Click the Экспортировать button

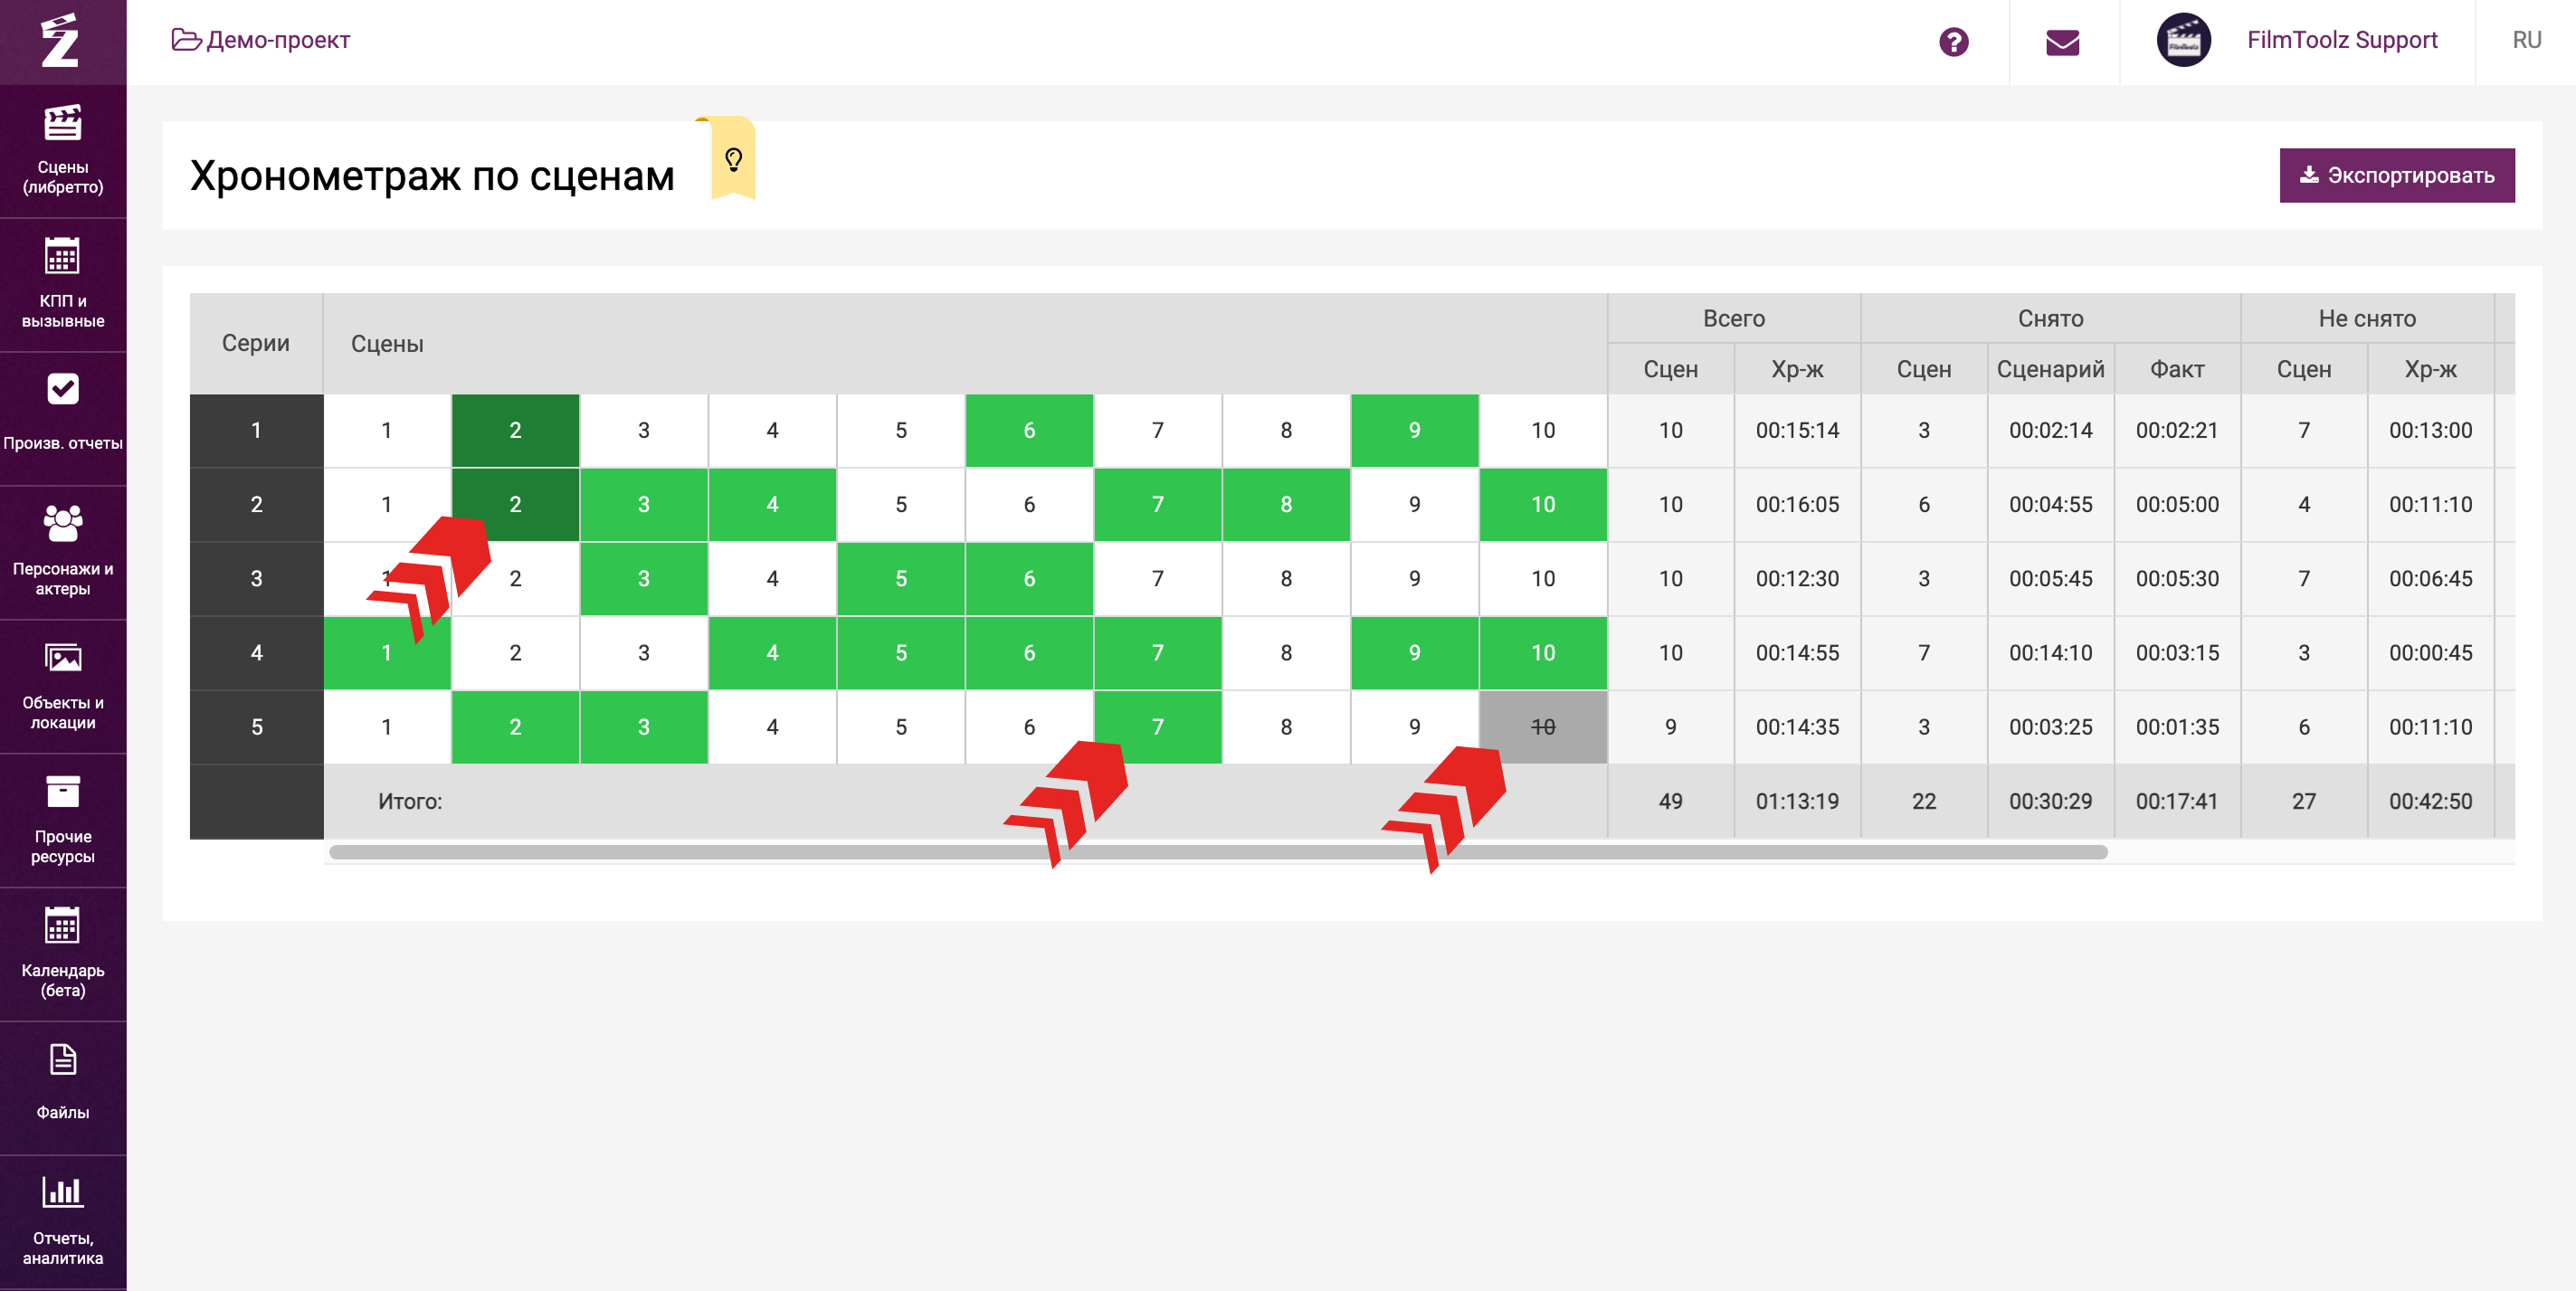2396,175
